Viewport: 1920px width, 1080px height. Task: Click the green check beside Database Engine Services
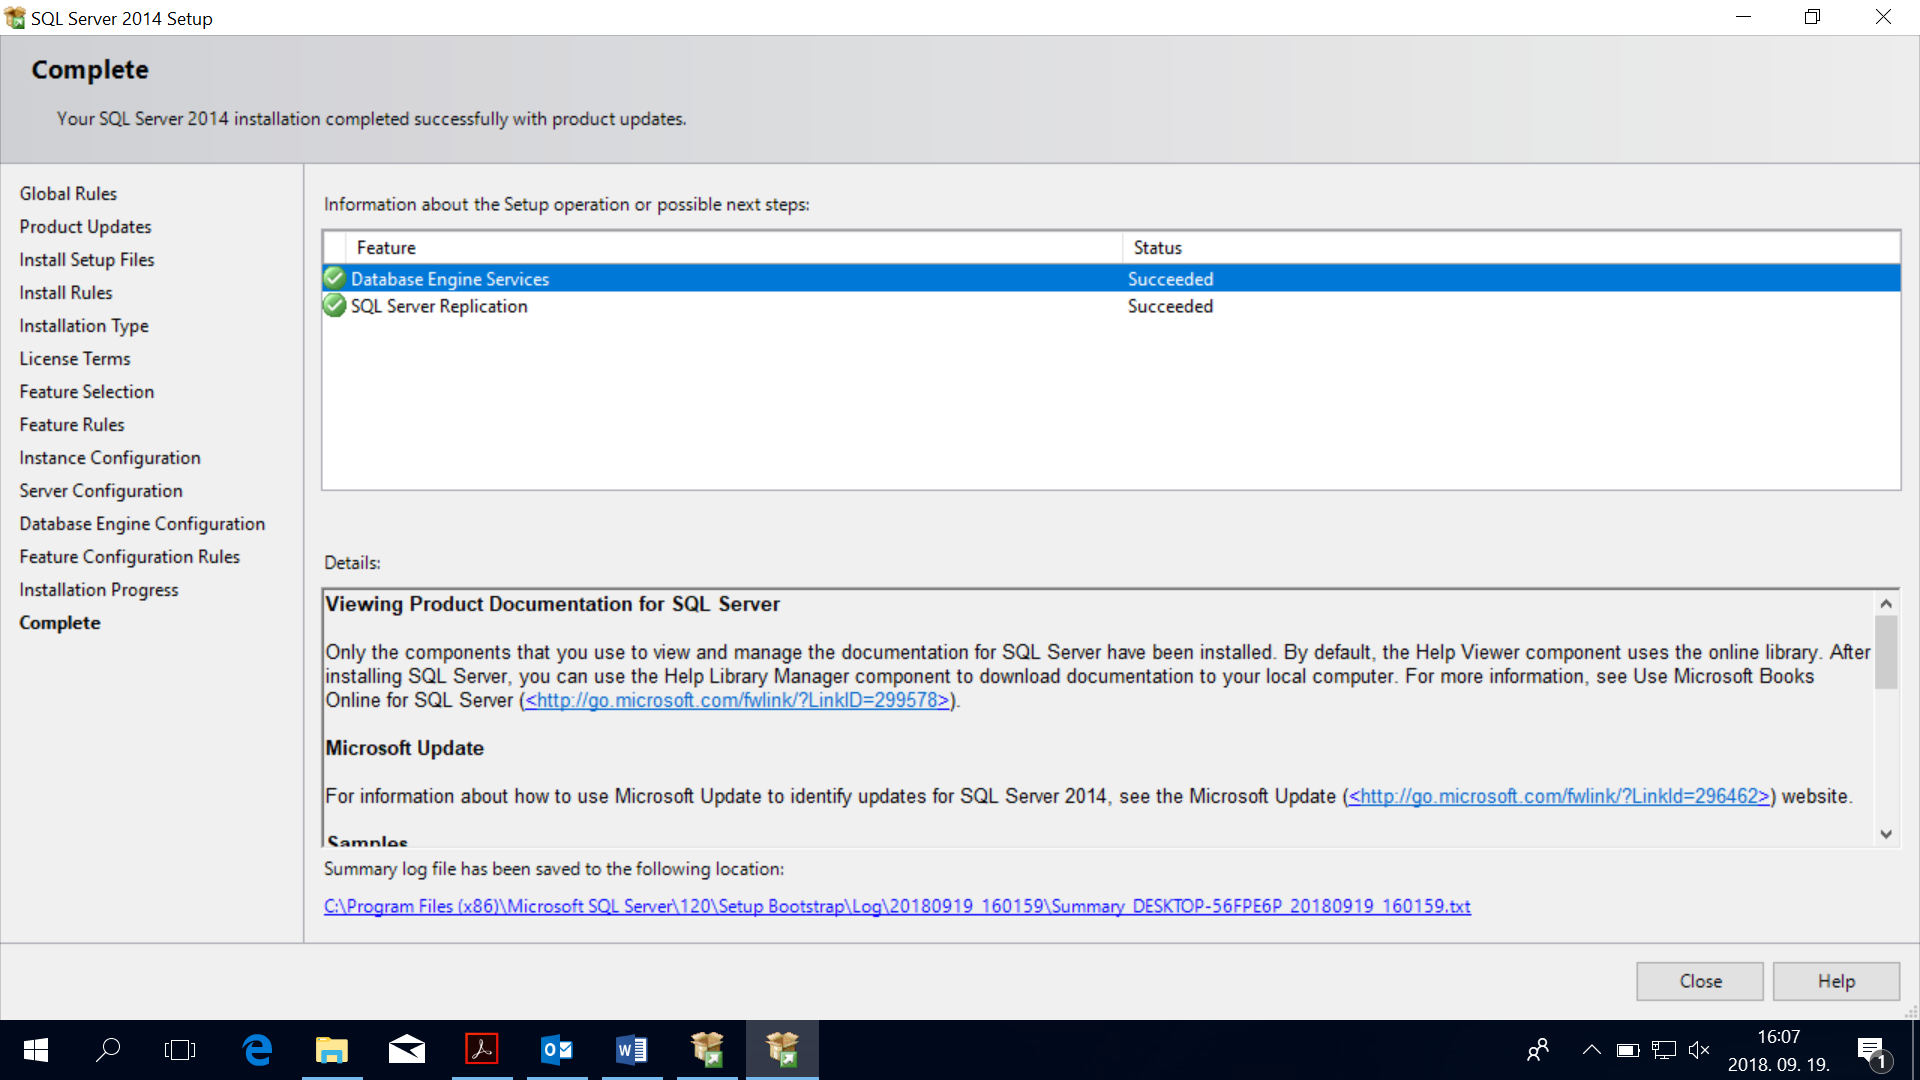point(335,278)
